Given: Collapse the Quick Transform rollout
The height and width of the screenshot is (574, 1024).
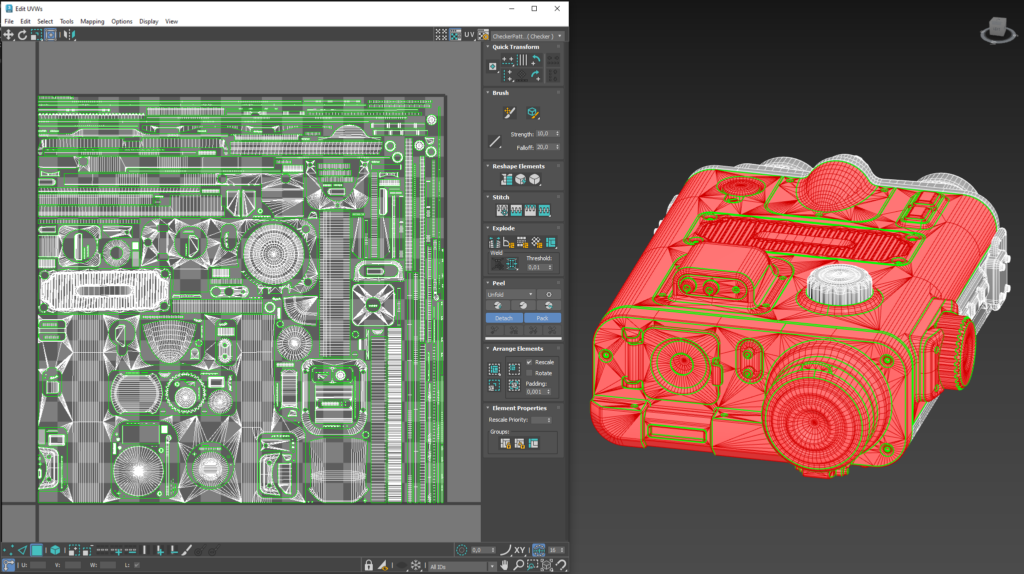Looking at the screenshot, I should pyautogui.click(x=515, y=47).
